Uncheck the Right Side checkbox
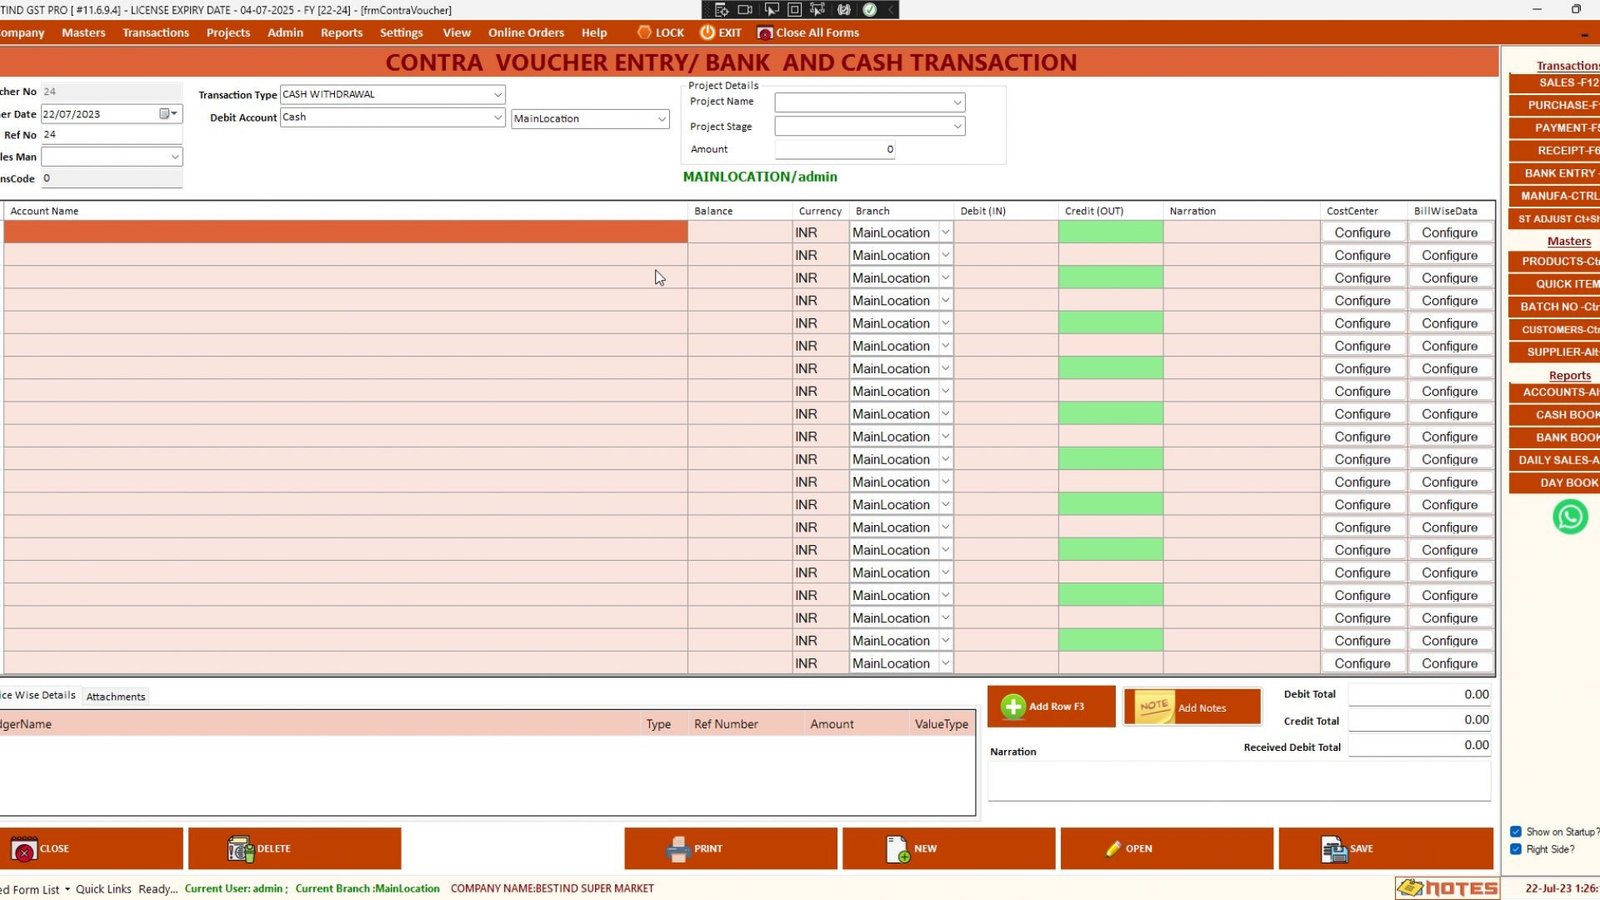The image size is (1600, 900). click(x=1516, y=849)
